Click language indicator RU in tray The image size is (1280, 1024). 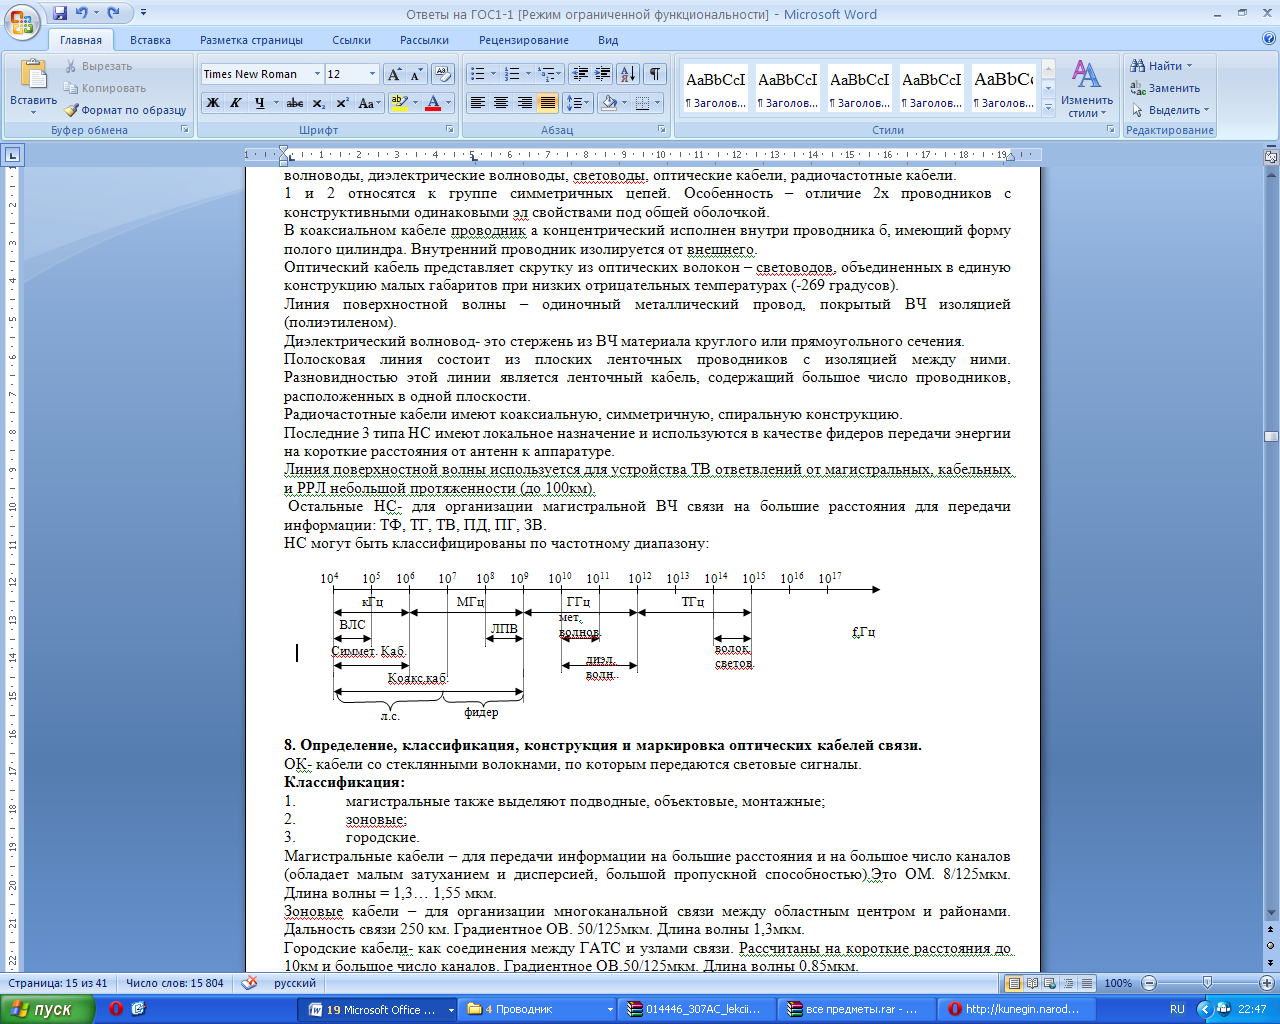[1177, 1009]
